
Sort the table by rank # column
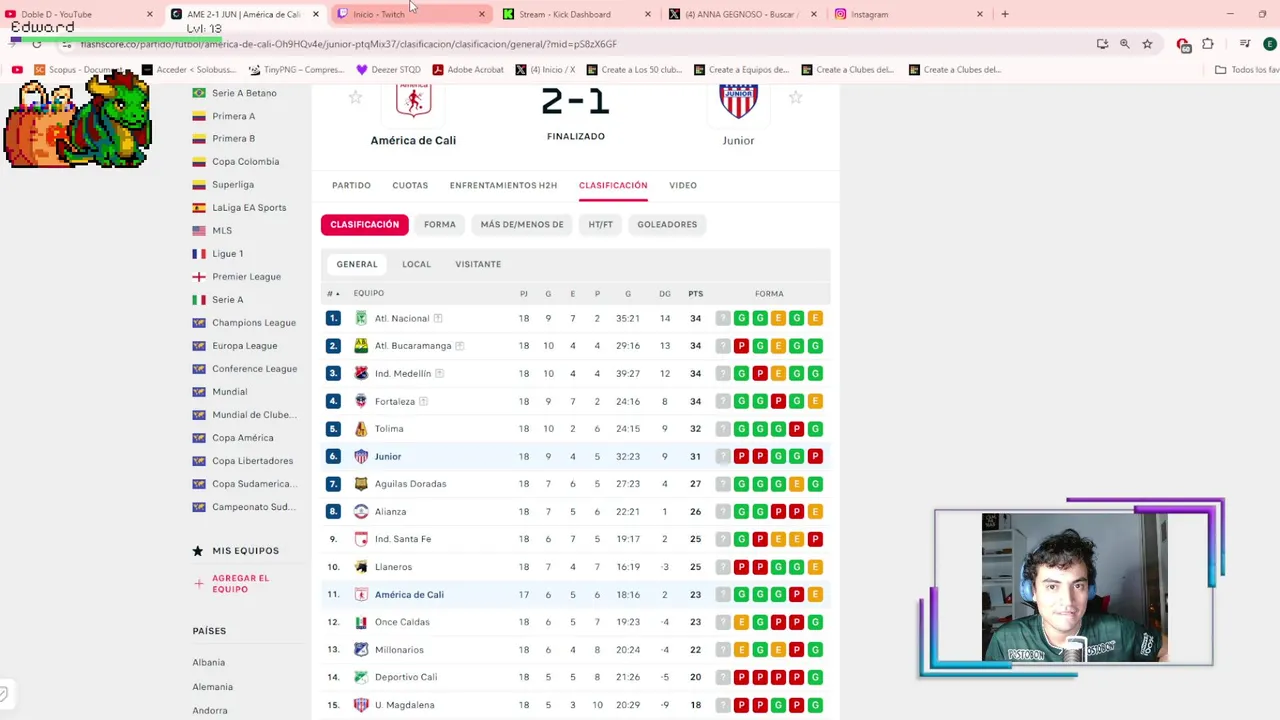(x=333, y=294)
